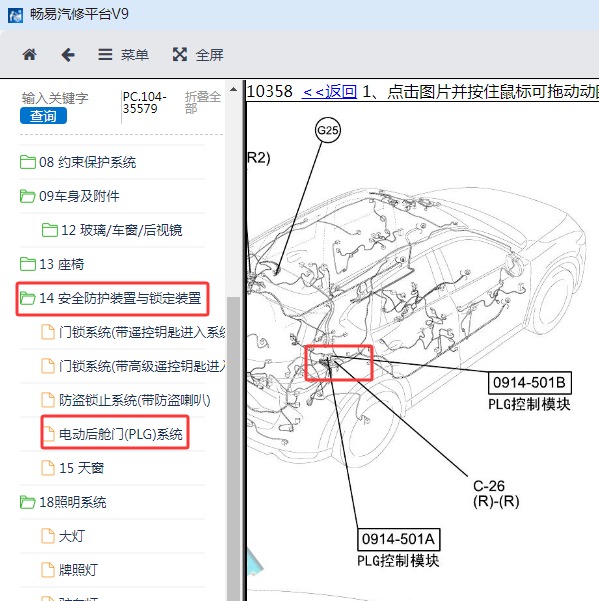Focus the 输入关键字 keyword field
The height and width of the screenshot is (601, 599).
[55, 98]
